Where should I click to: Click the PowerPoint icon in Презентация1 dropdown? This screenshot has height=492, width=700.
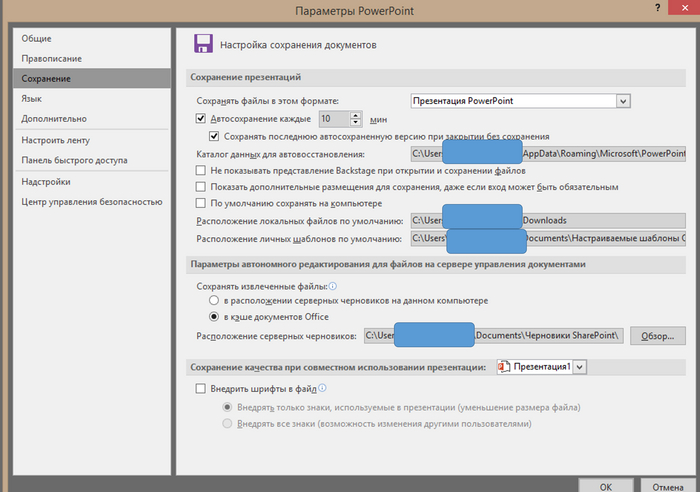coord(503,367)
